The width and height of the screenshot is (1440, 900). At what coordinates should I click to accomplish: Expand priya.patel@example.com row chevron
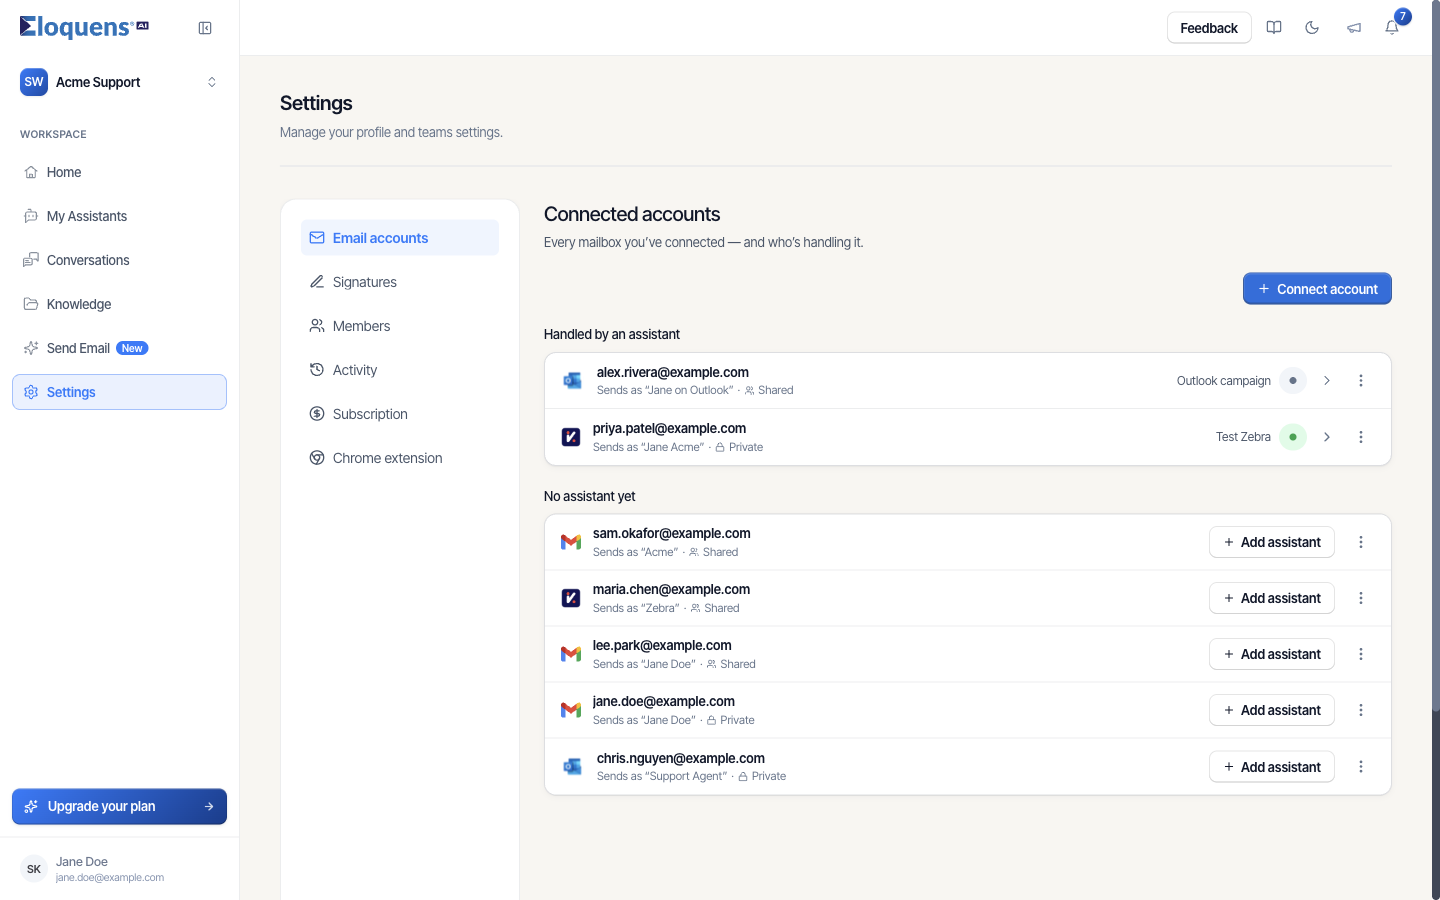[1327, 437]
